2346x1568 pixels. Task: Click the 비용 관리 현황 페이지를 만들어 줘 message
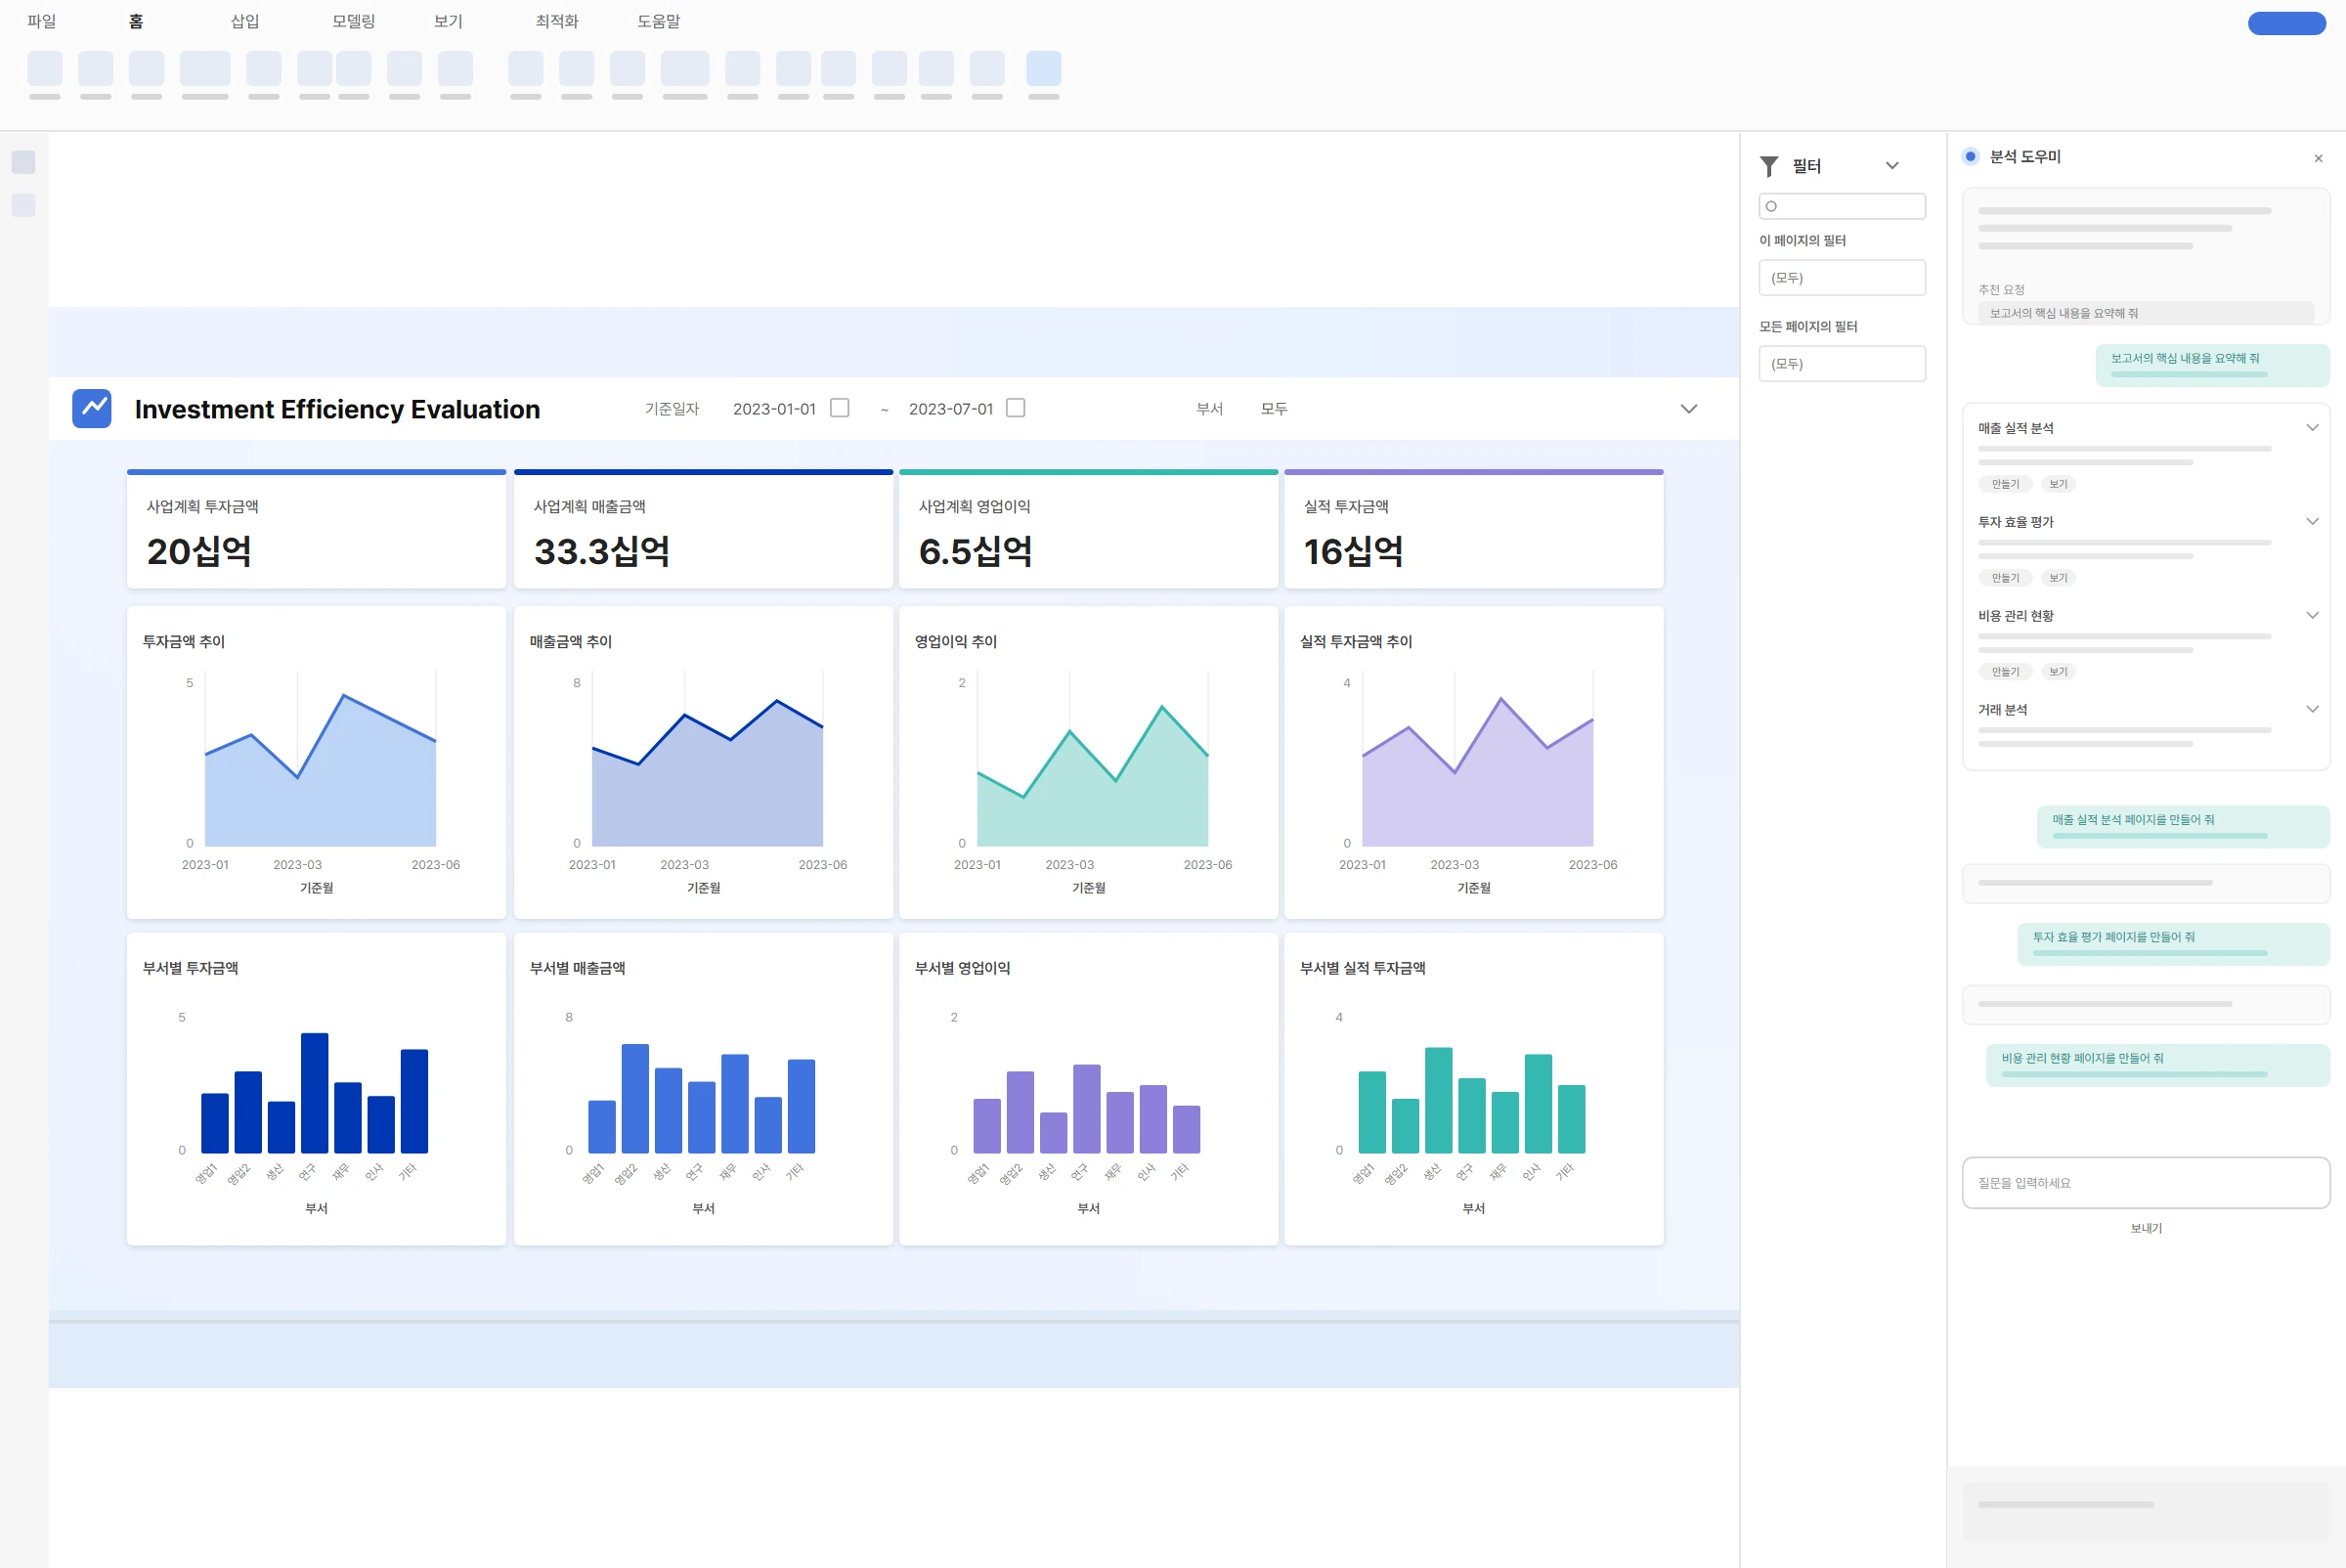2157,1065
